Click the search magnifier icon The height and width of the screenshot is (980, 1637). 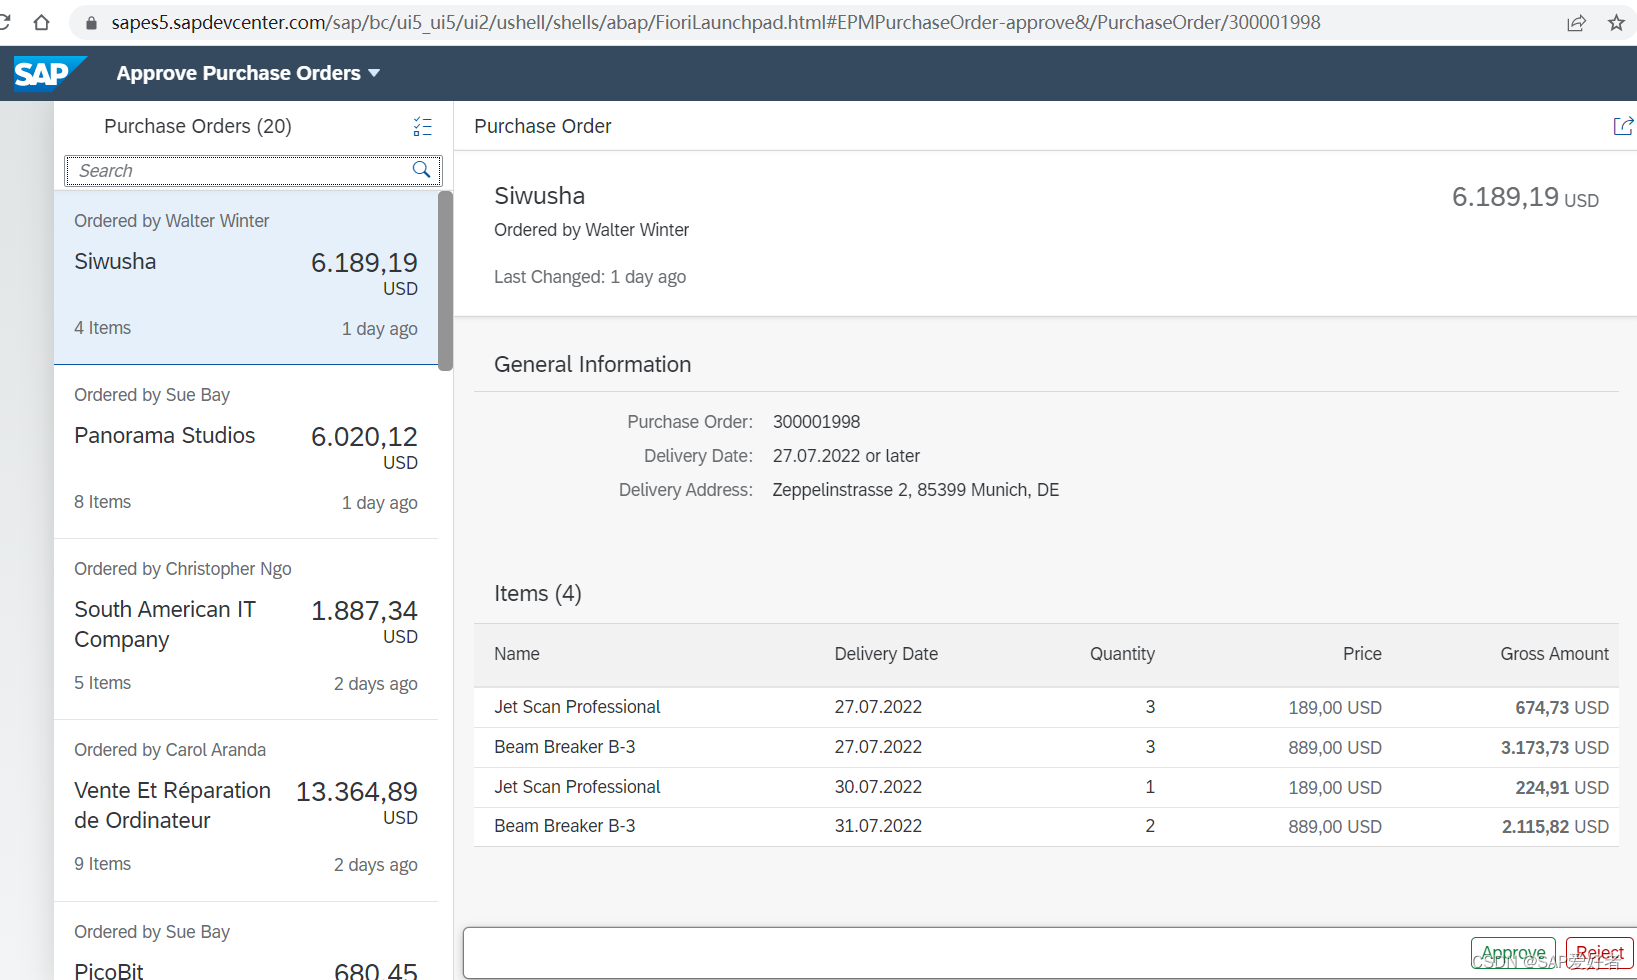pyautogui.click(x=422, y=170)
